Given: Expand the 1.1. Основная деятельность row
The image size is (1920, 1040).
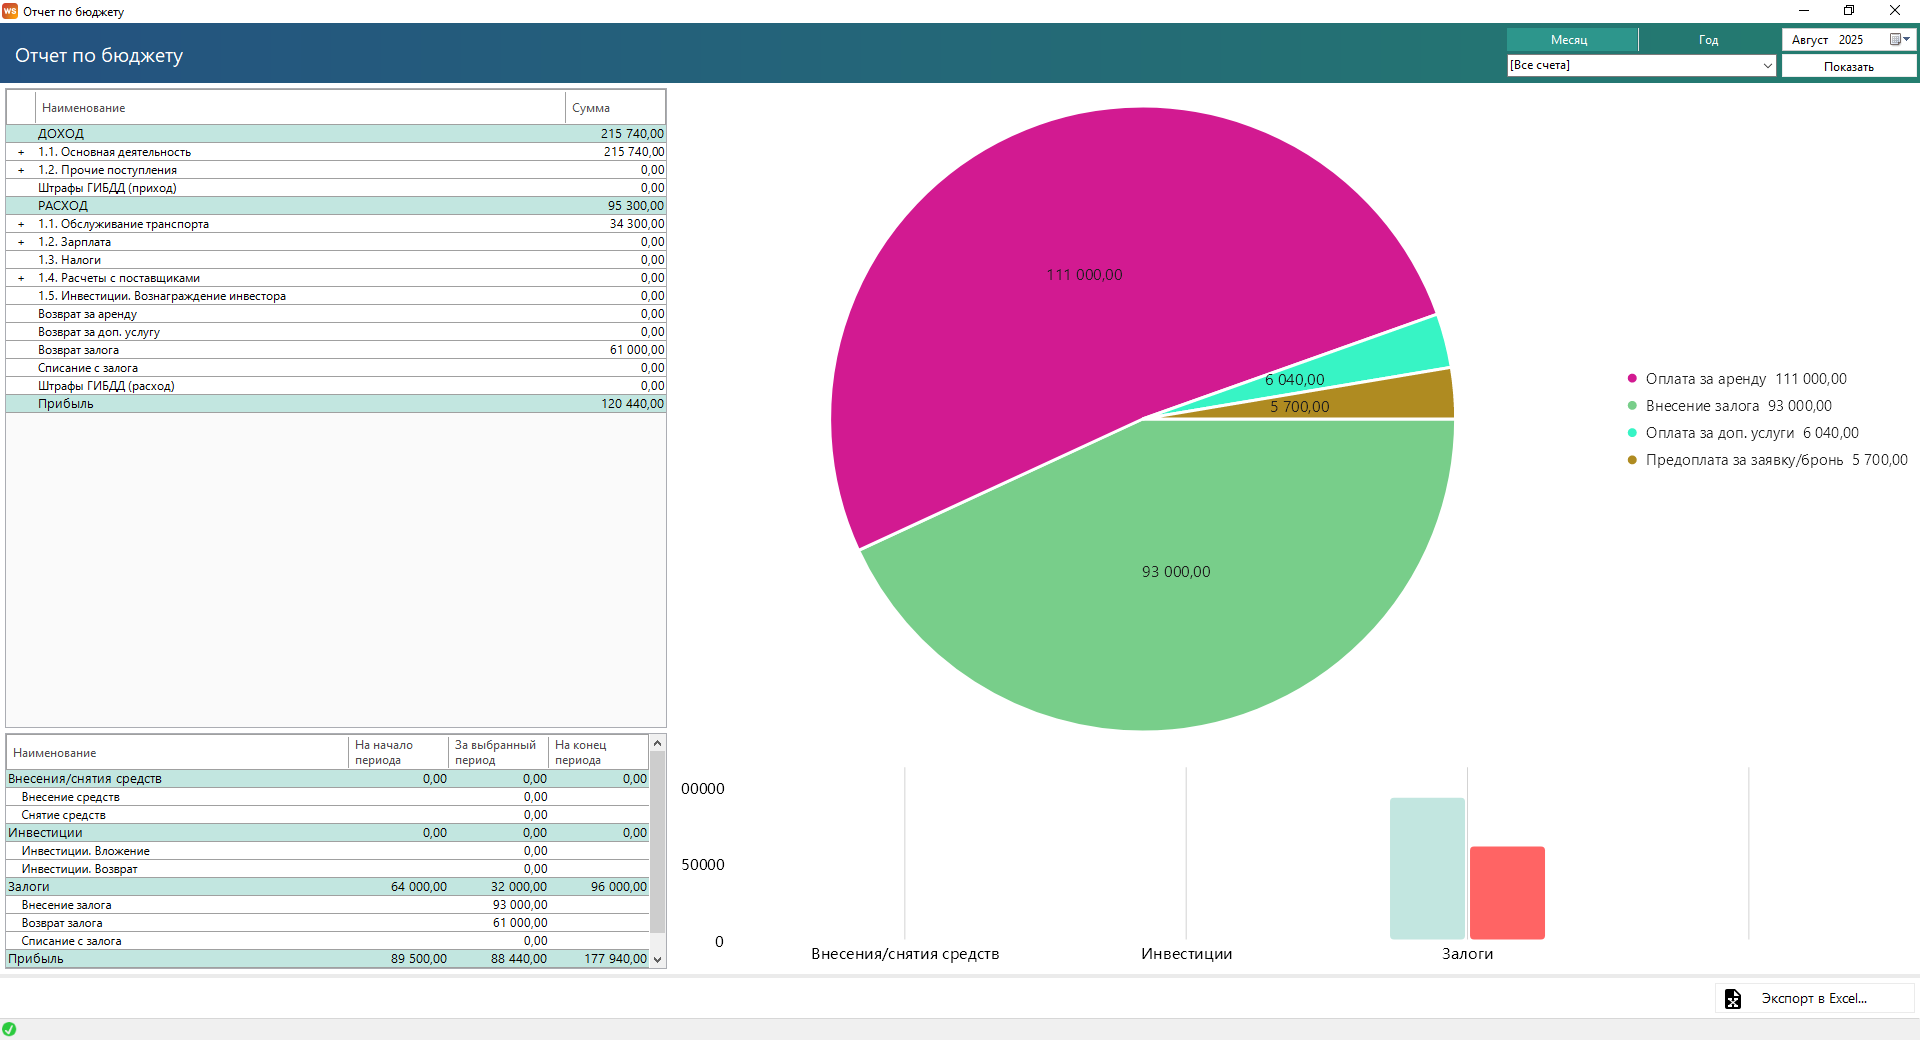Looking at the screenshot, I should (x=21, y=153).
